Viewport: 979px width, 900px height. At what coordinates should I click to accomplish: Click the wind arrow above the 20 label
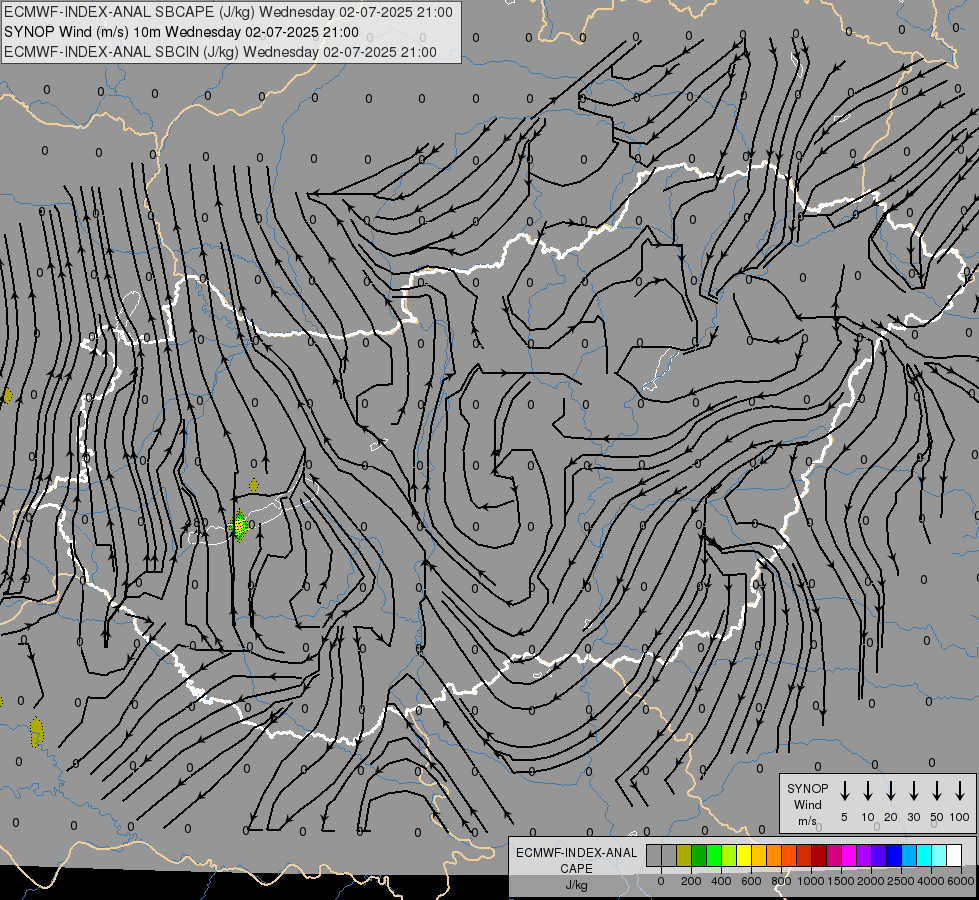pyautogui.click(x=890, y=790)
